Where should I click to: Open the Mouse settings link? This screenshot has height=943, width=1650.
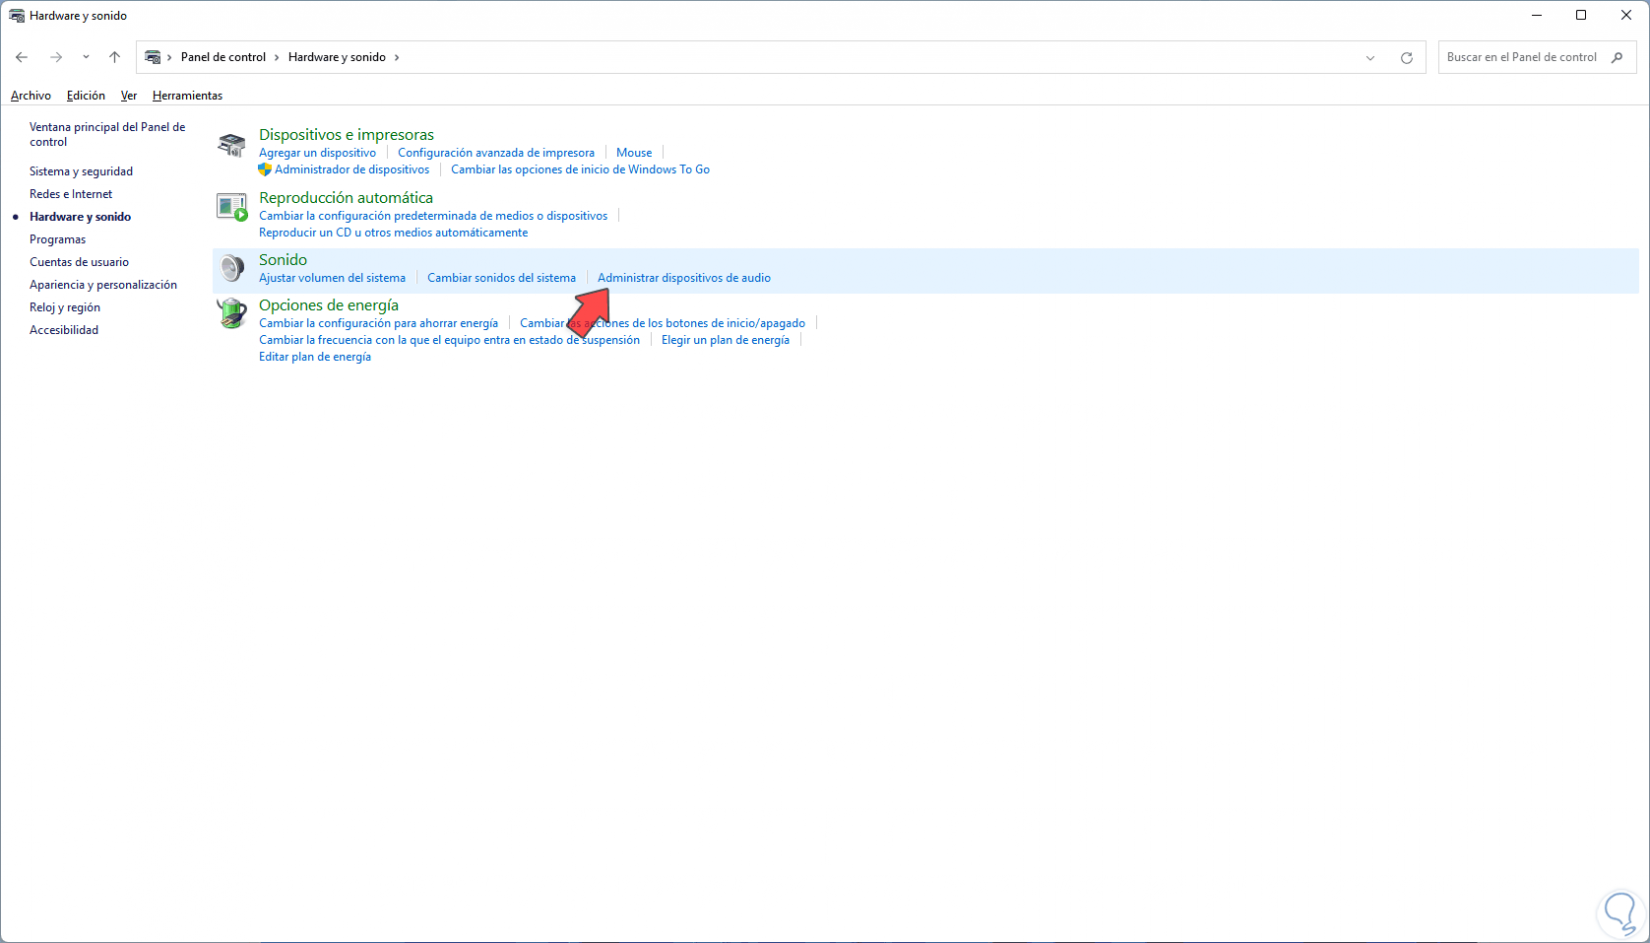click(x=634, y=153)
